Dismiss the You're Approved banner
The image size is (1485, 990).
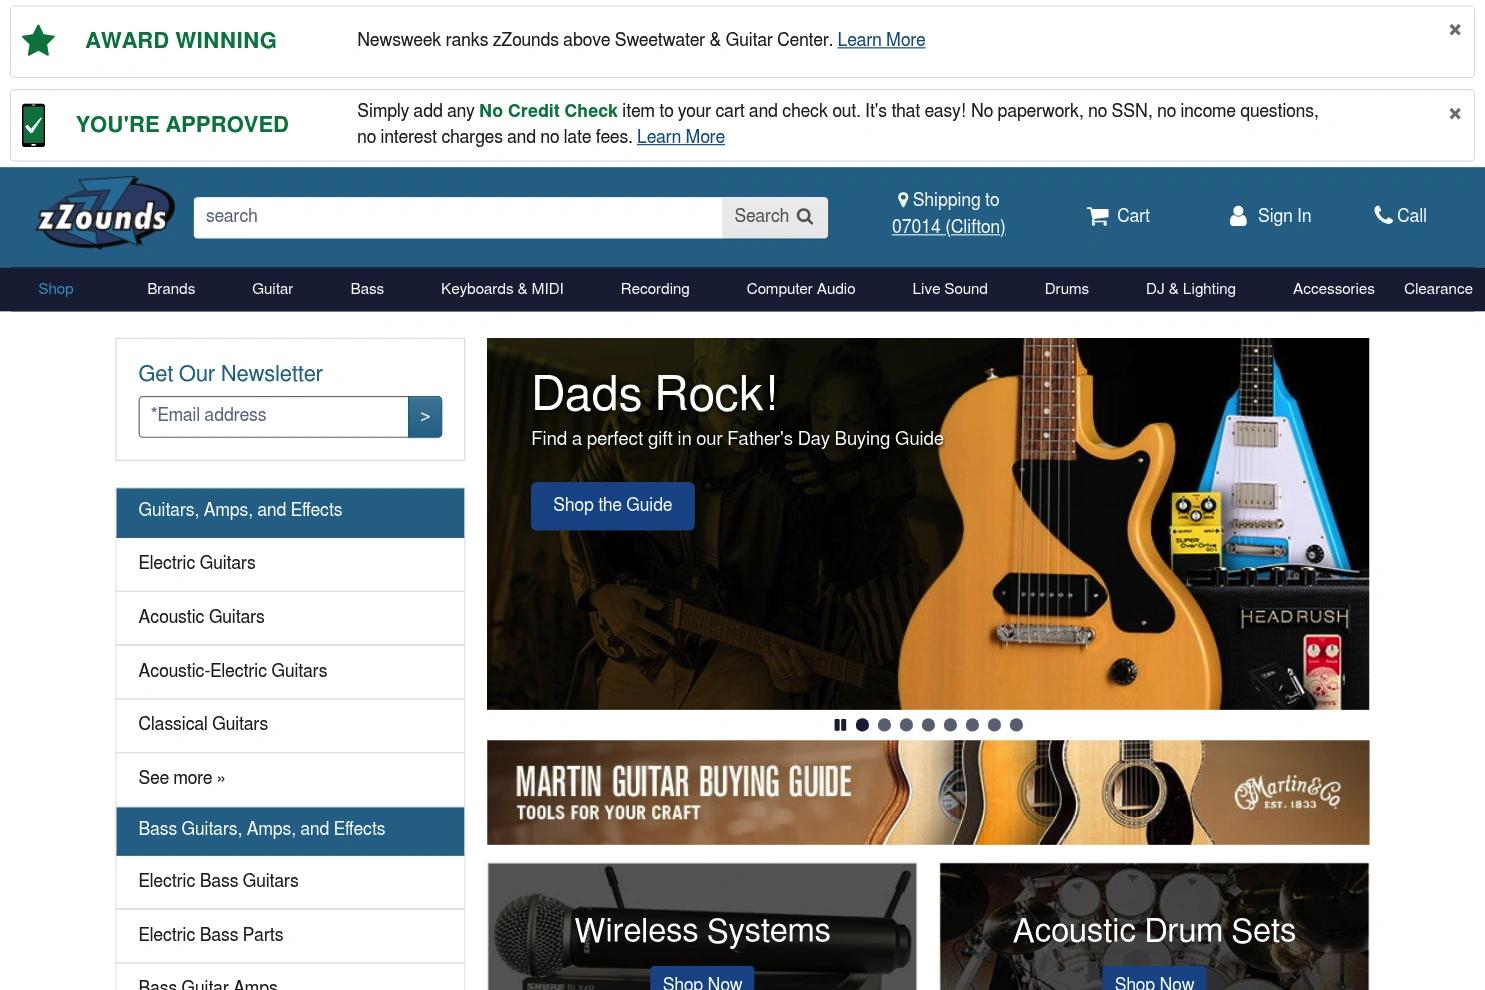pos(1455,114)
